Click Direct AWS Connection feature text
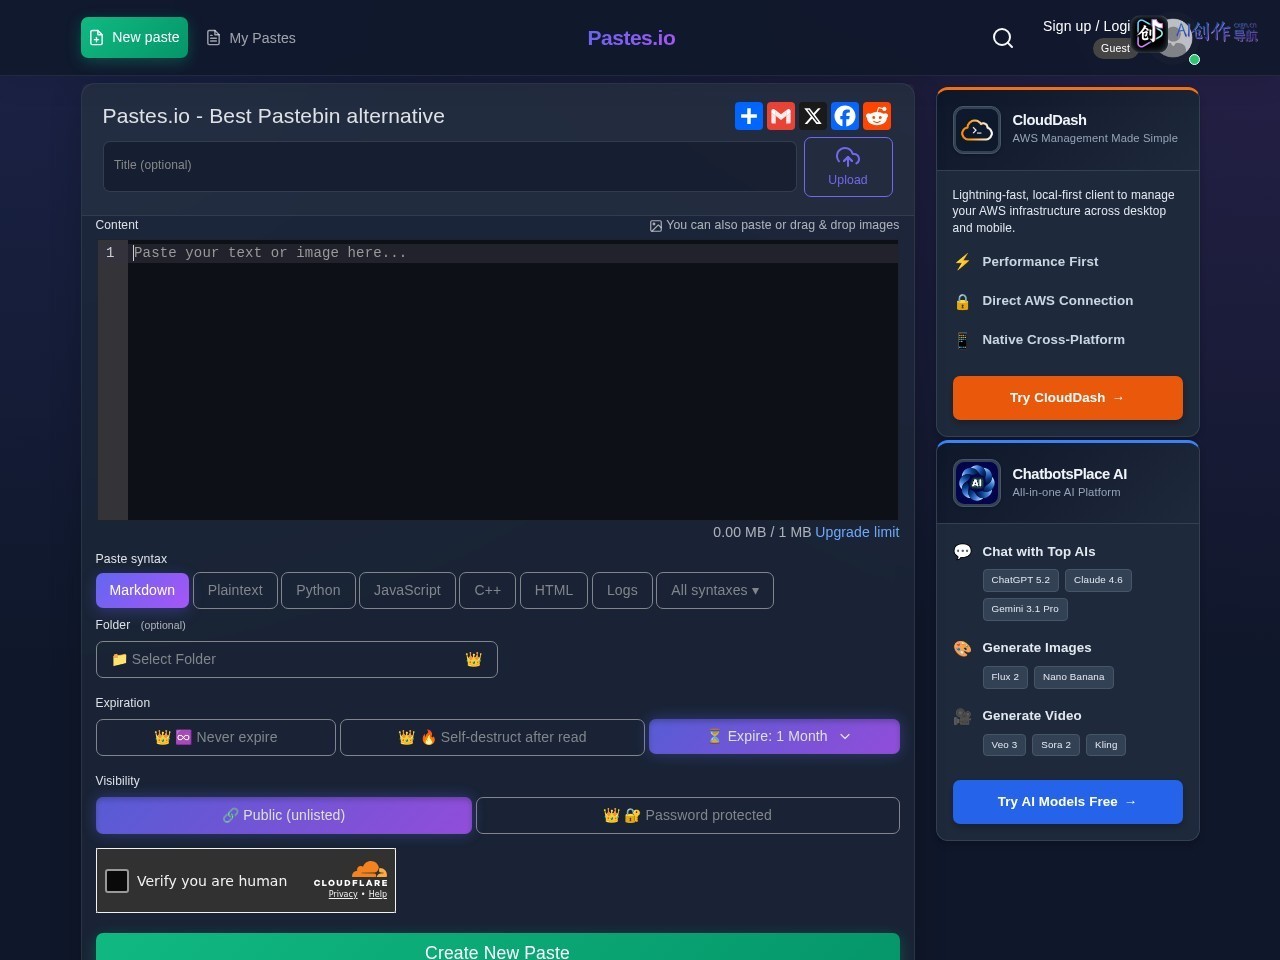This screenshot has width=1280, height=960. (x=1058, y=301)
